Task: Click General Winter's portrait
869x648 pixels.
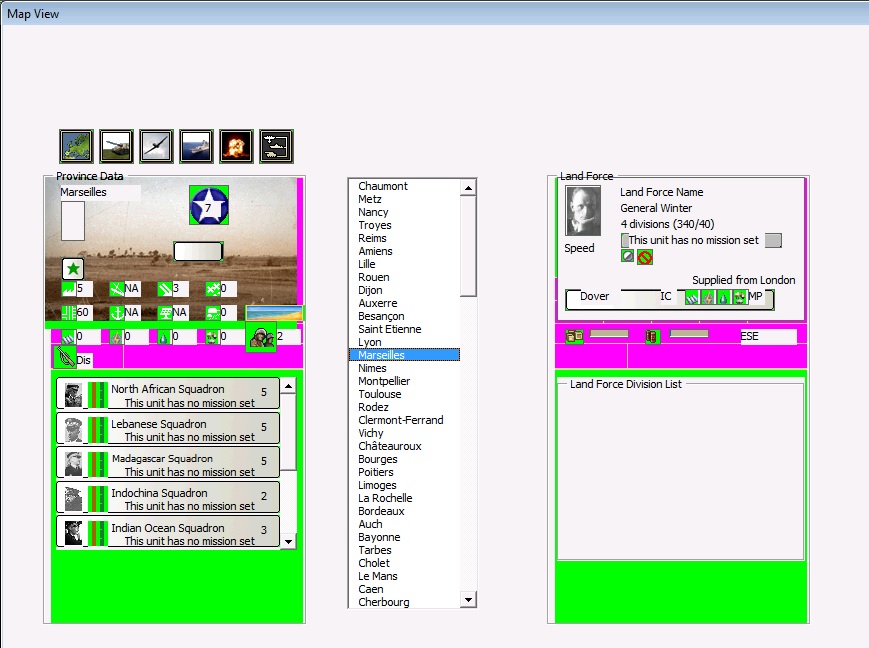Action: (x=583, y=211)
